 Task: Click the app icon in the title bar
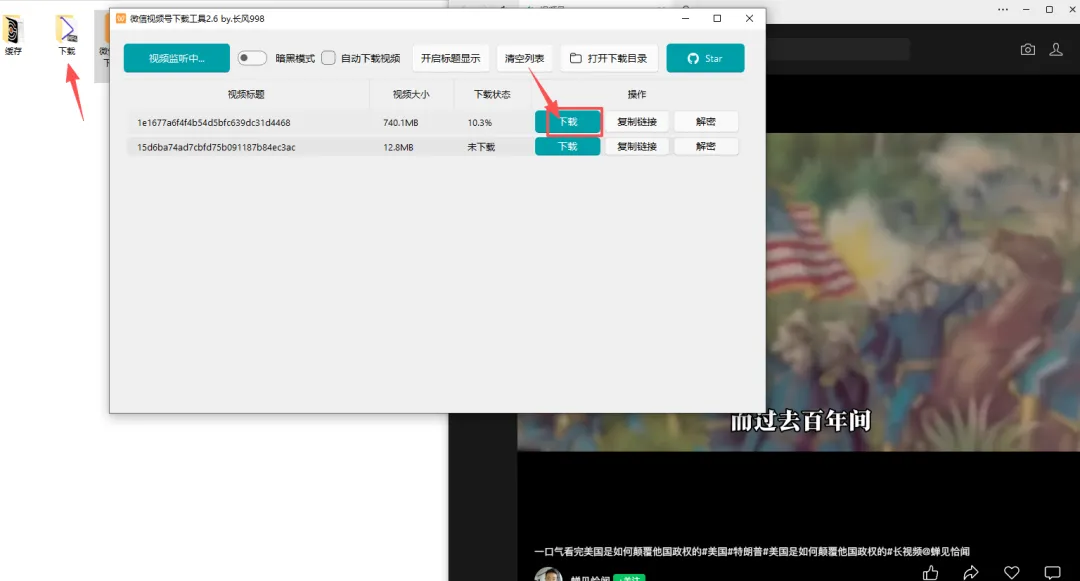(x=121, y=19)
